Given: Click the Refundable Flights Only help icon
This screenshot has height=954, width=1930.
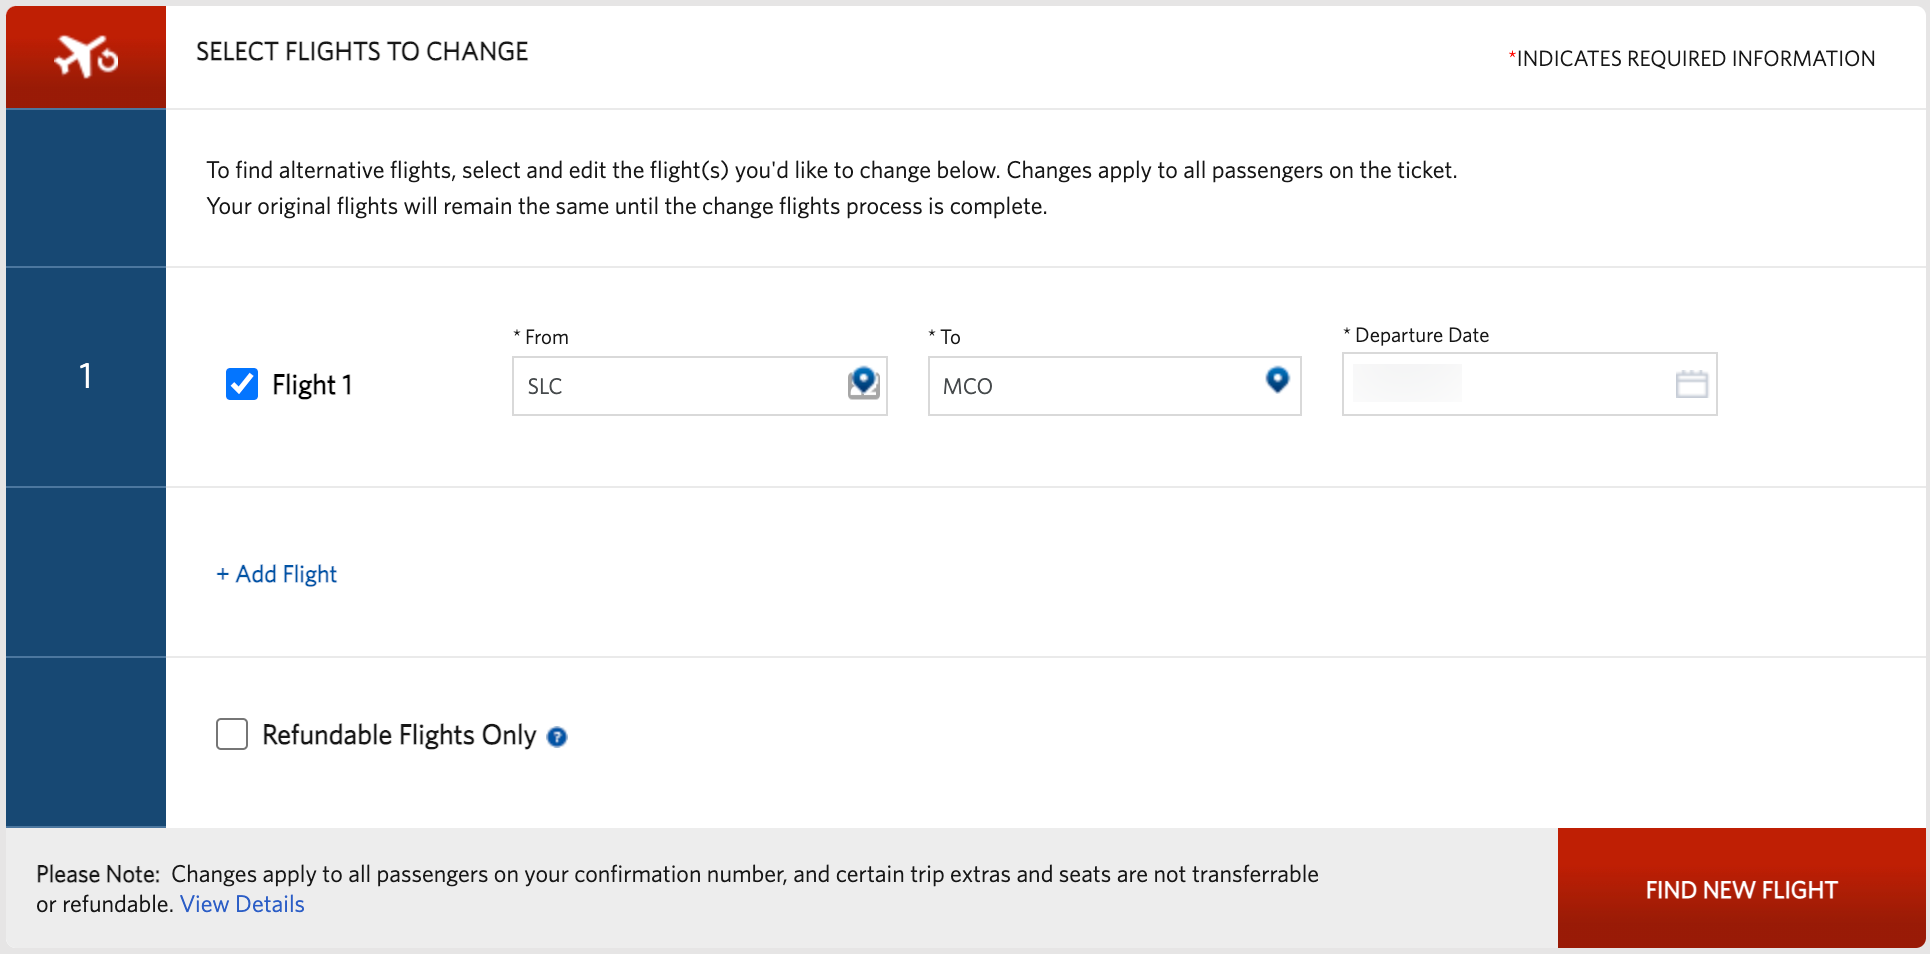Looking at the screenshot, I should [557, 737].
